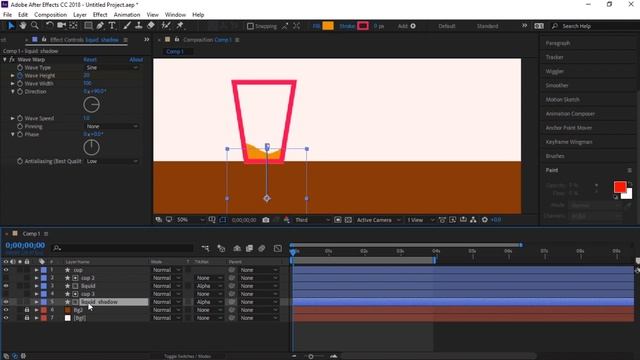Select the Puppet Pin tool
This screenshot has height=360, width=640.
[180, 26]
